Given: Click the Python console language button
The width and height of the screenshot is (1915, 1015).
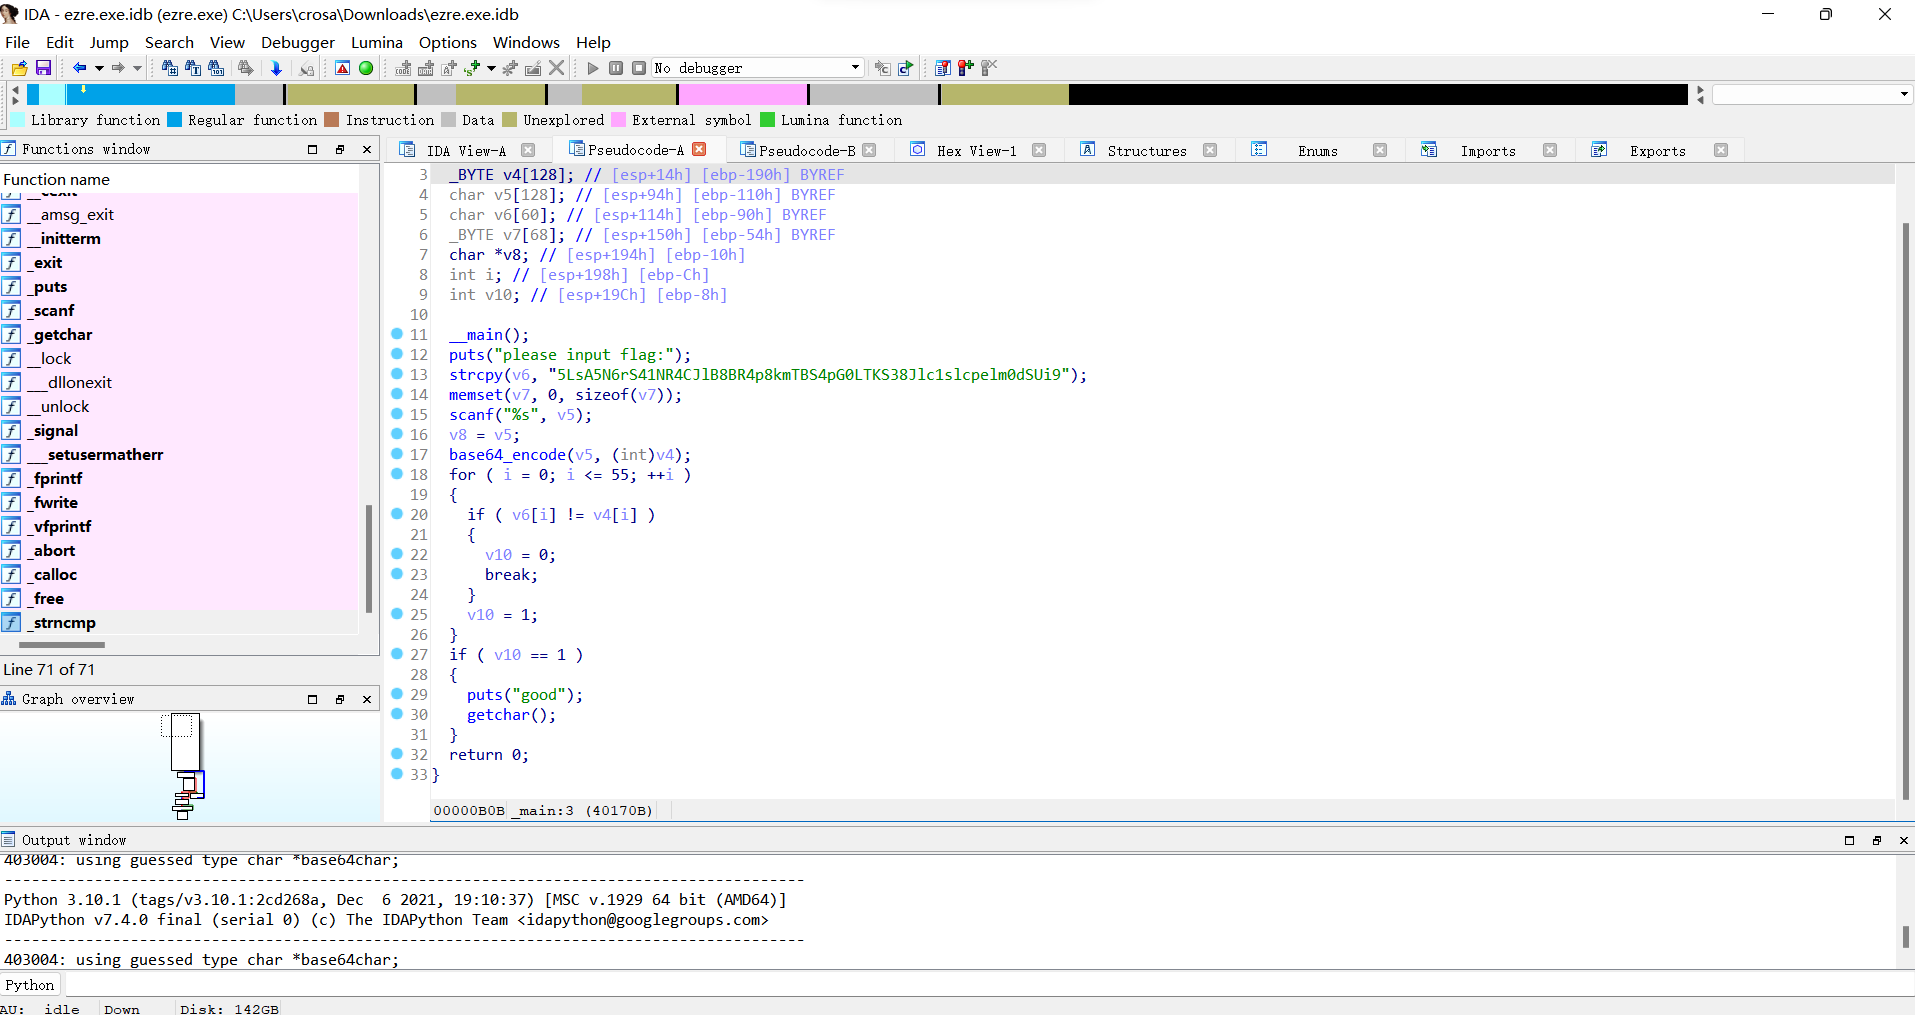Looking at the screenshot, I should click(30, 985).
